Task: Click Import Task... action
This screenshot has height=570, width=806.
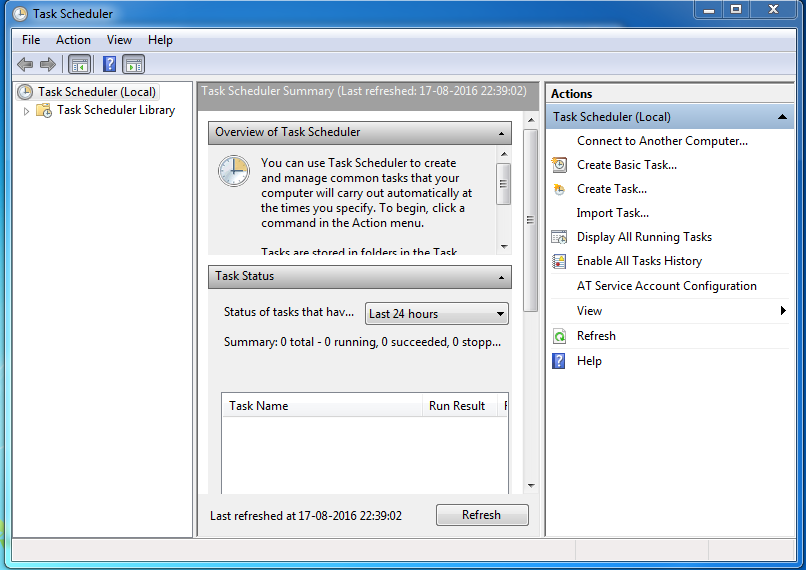Action: (x=613, y=213)
